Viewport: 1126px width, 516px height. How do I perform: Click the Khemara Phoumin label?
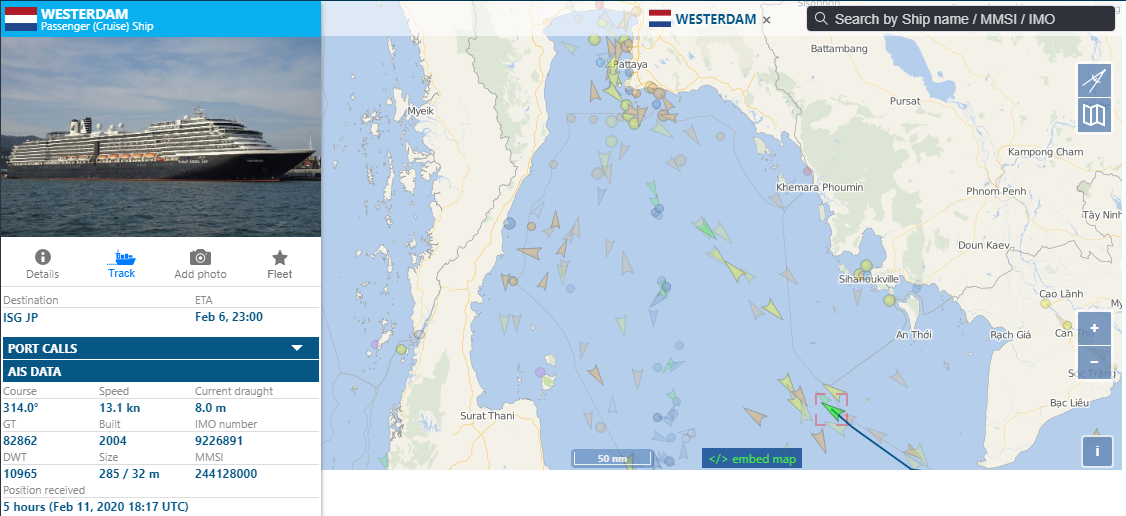coord(819,187)
